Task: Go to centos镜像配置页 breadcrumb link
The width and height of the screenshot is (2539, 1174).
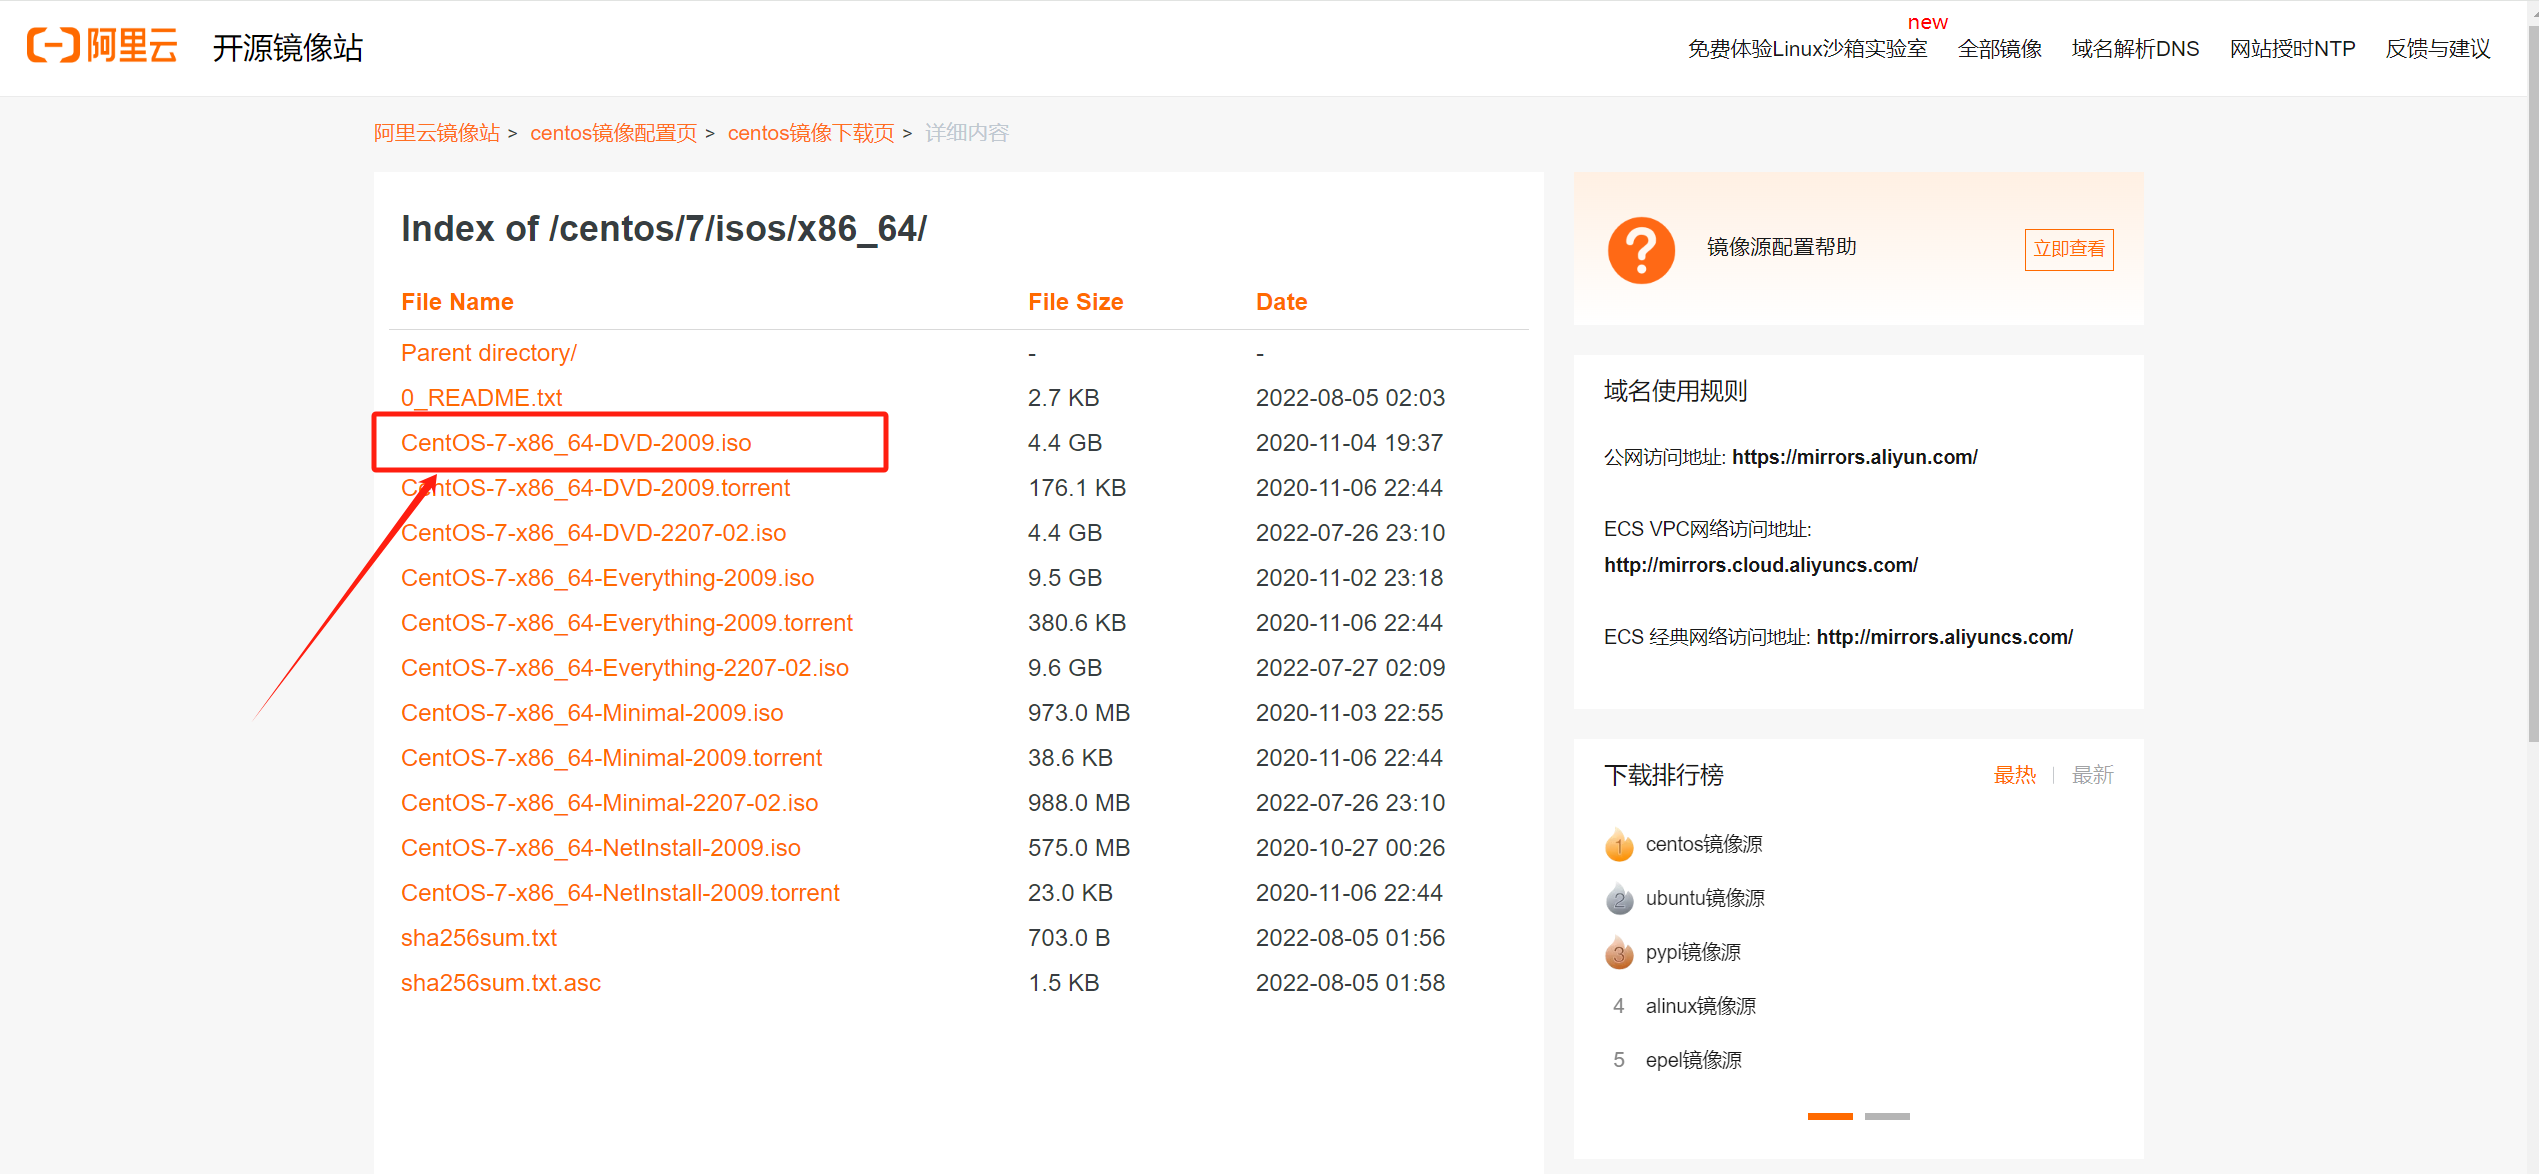Action: pyautogui.click(x=613, y=133)
